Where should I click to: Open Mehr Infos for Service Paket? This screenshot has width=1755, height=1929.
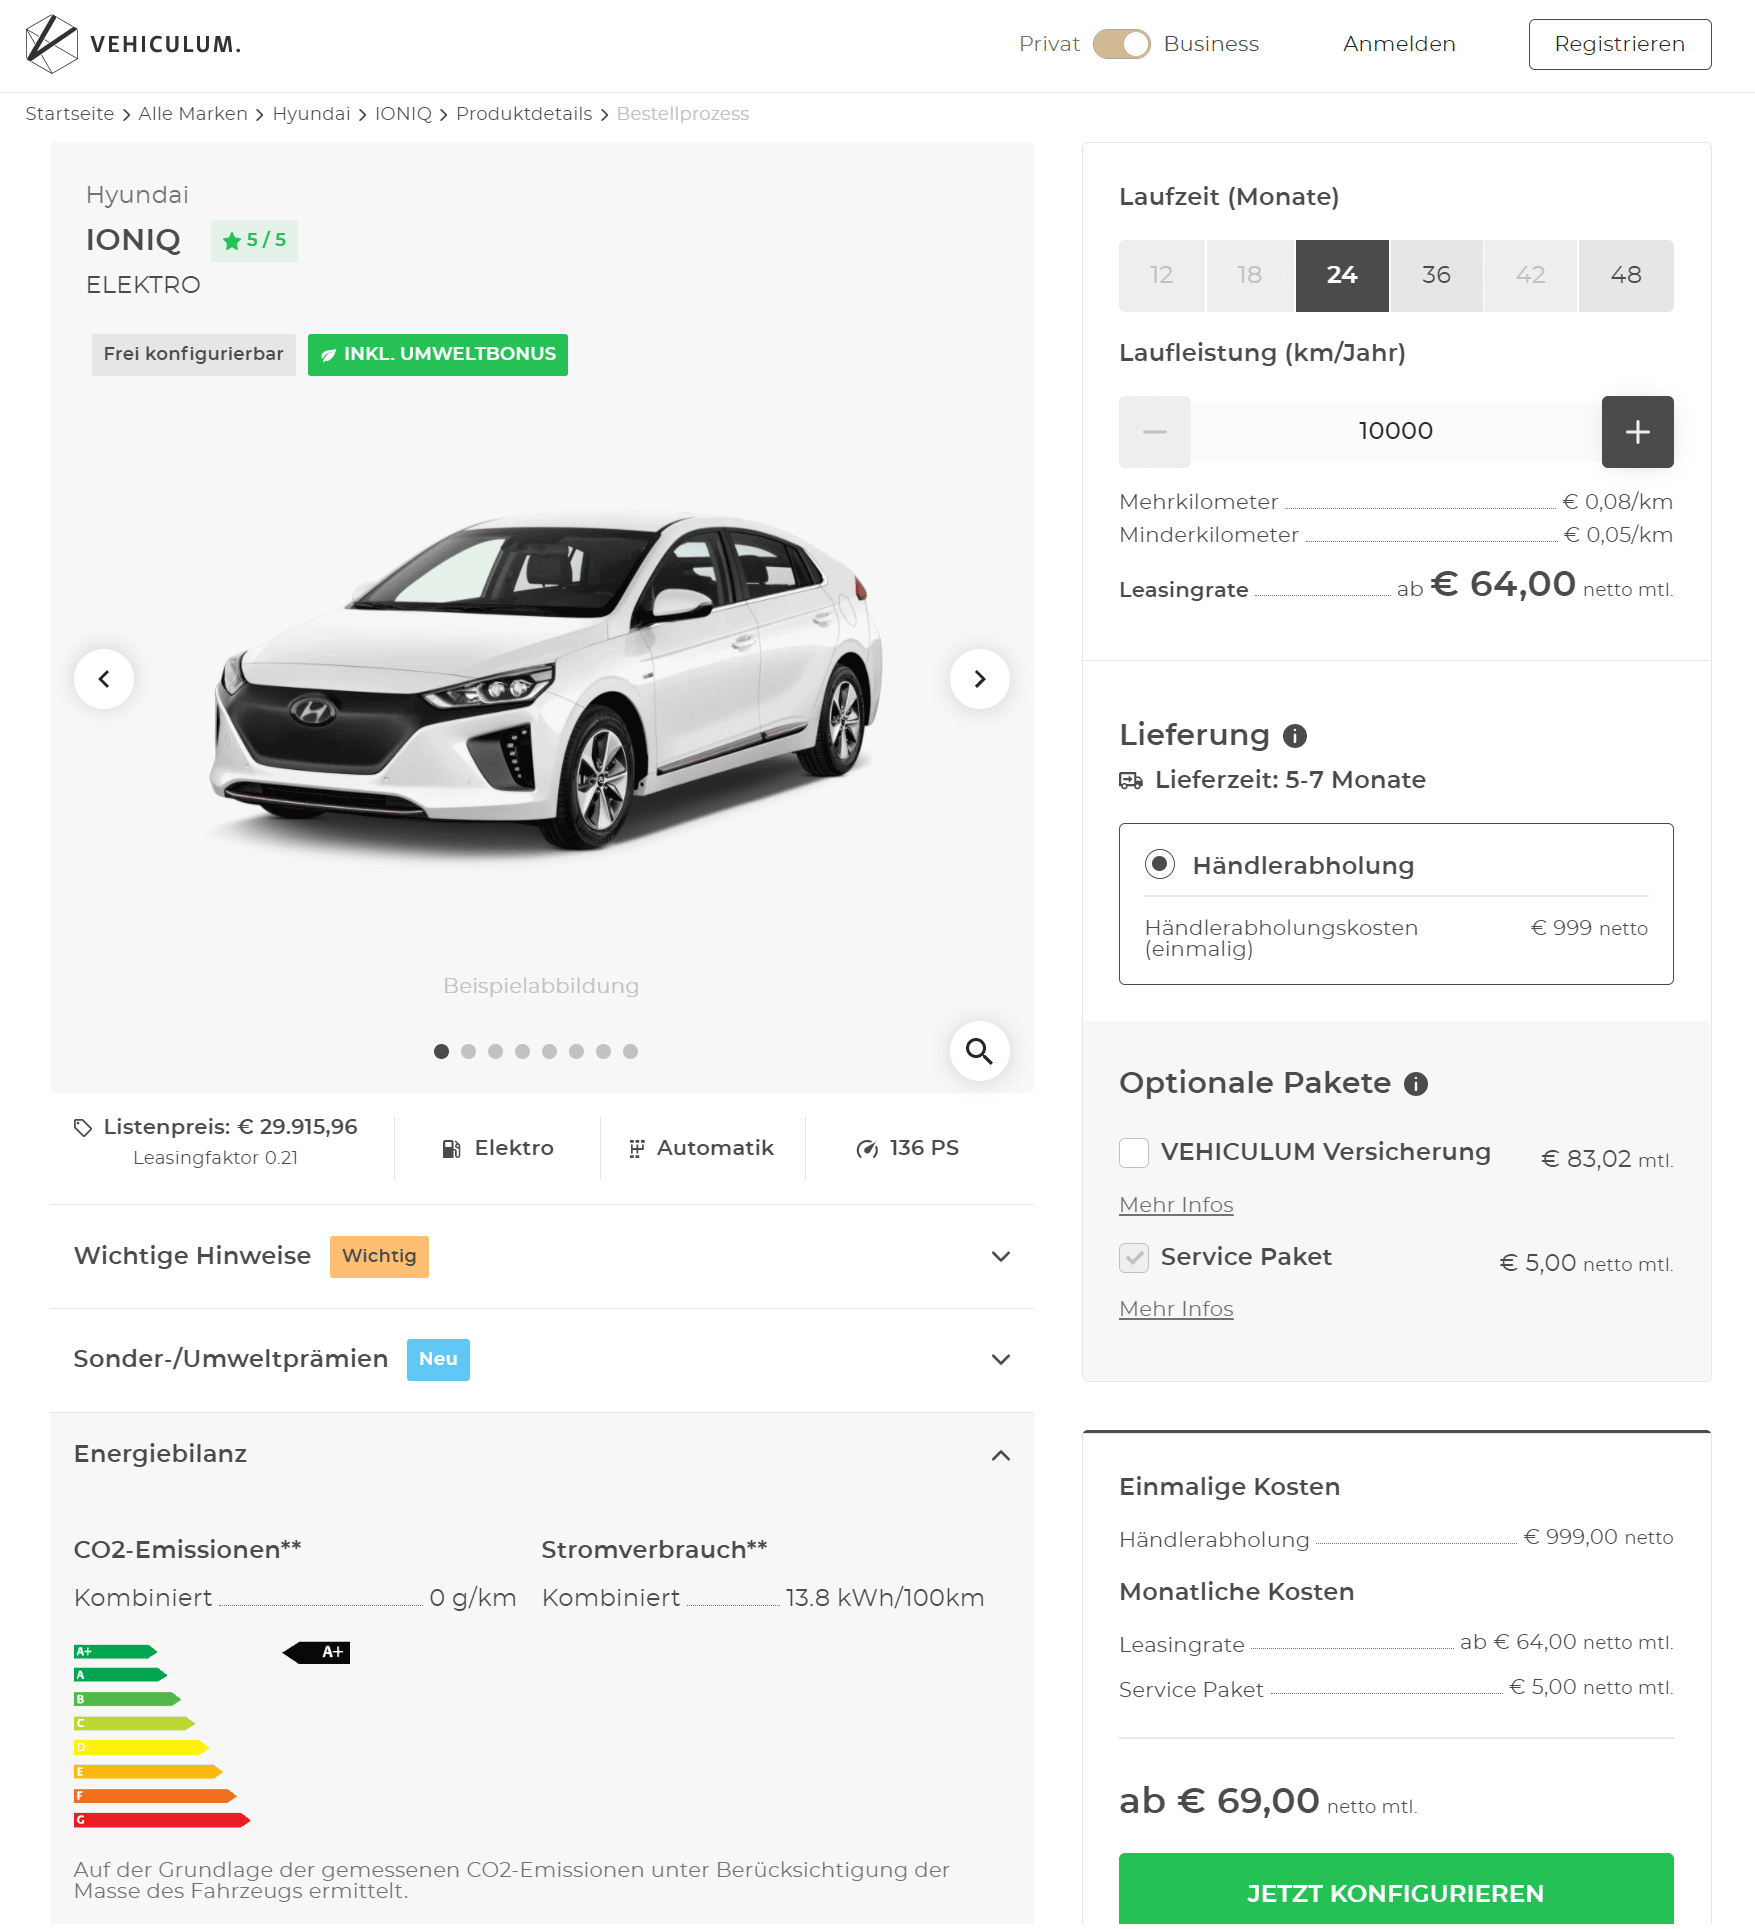[1176, 1309]
